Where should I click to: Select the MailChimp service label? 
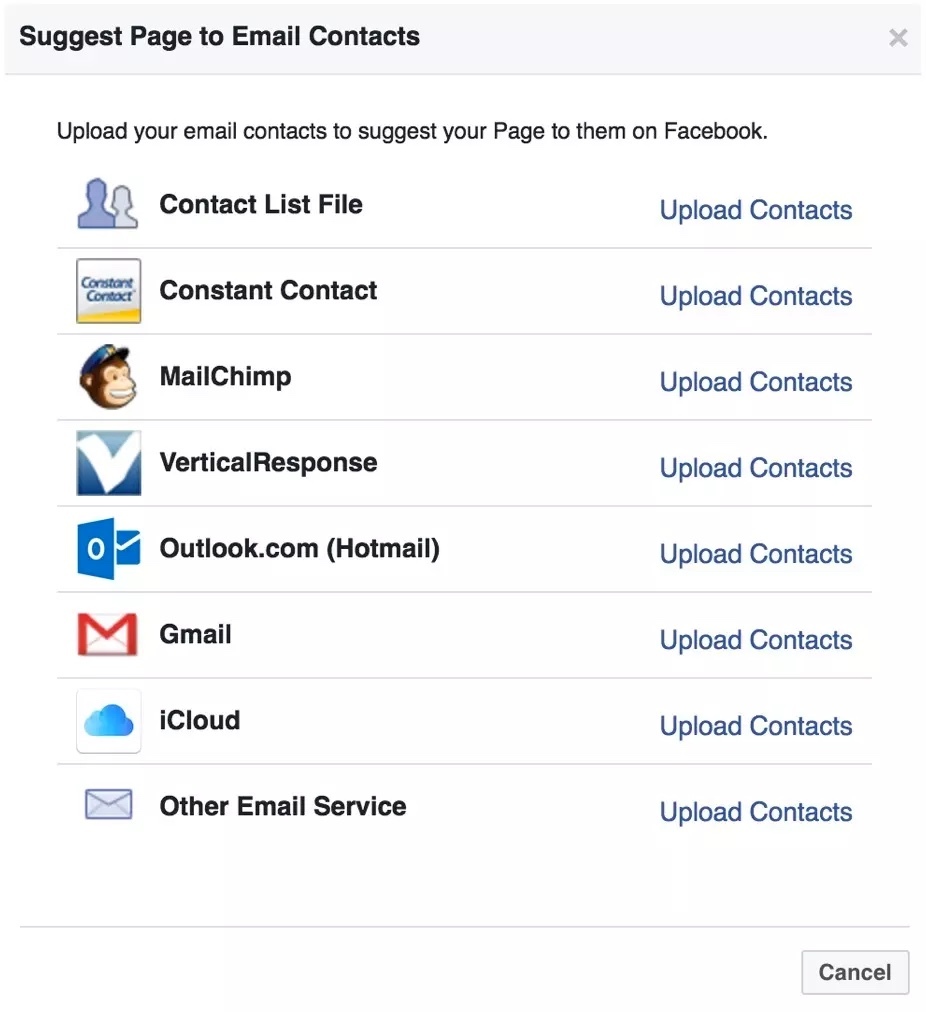coord(225,377)
